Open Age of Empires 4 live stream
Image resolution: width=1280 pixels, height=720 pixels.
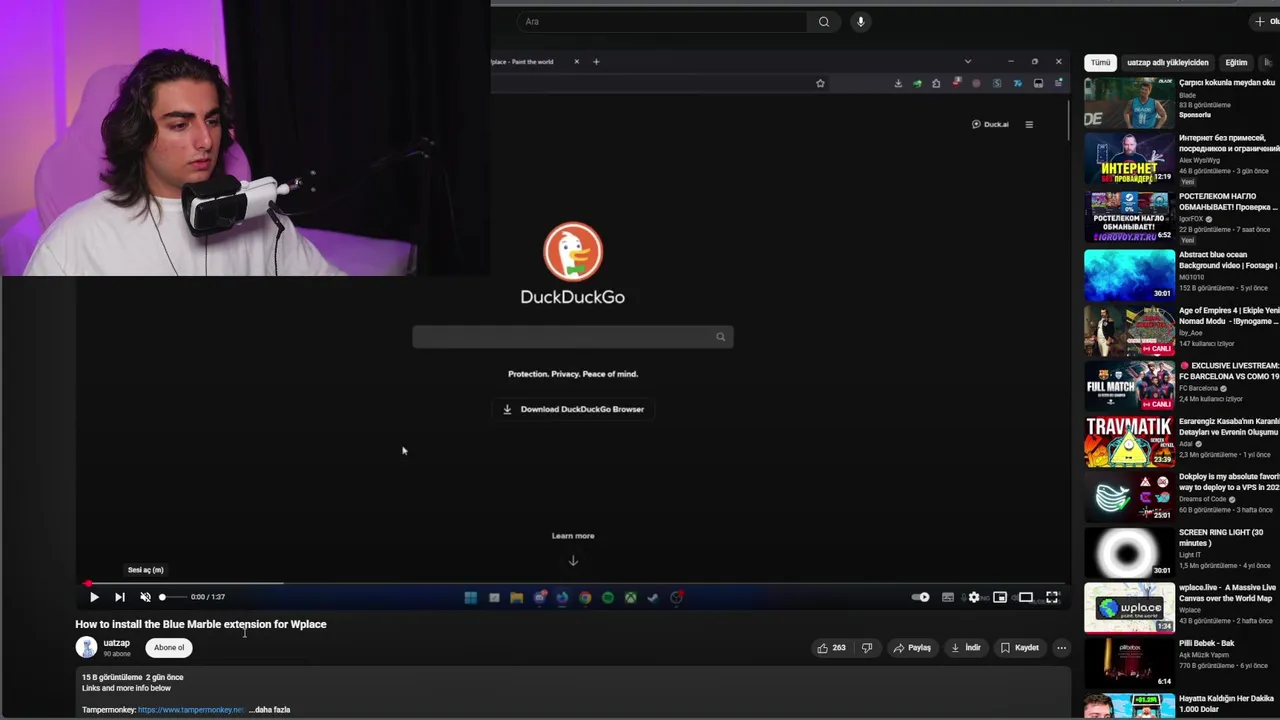[x=1129, y=331]
